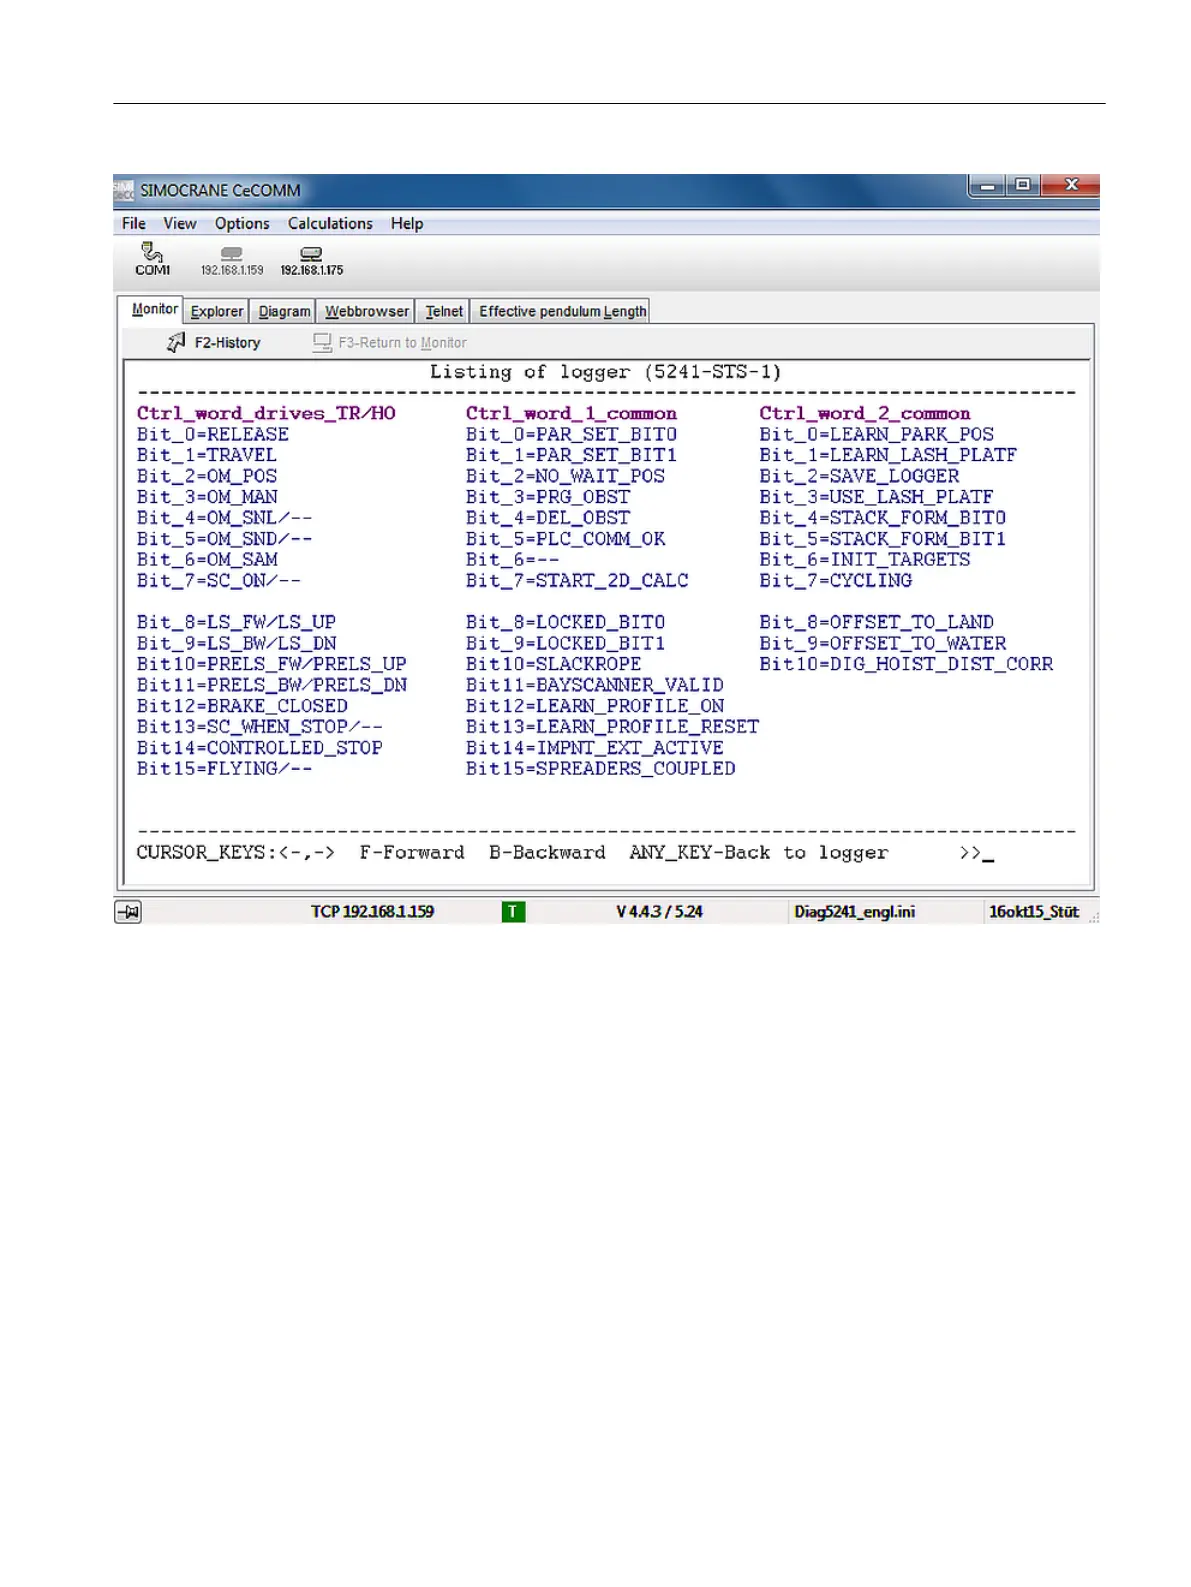Click the Bit_2=OM_POS line
This screenshot has height=1587, width=1191.
[x=207, y=477]
